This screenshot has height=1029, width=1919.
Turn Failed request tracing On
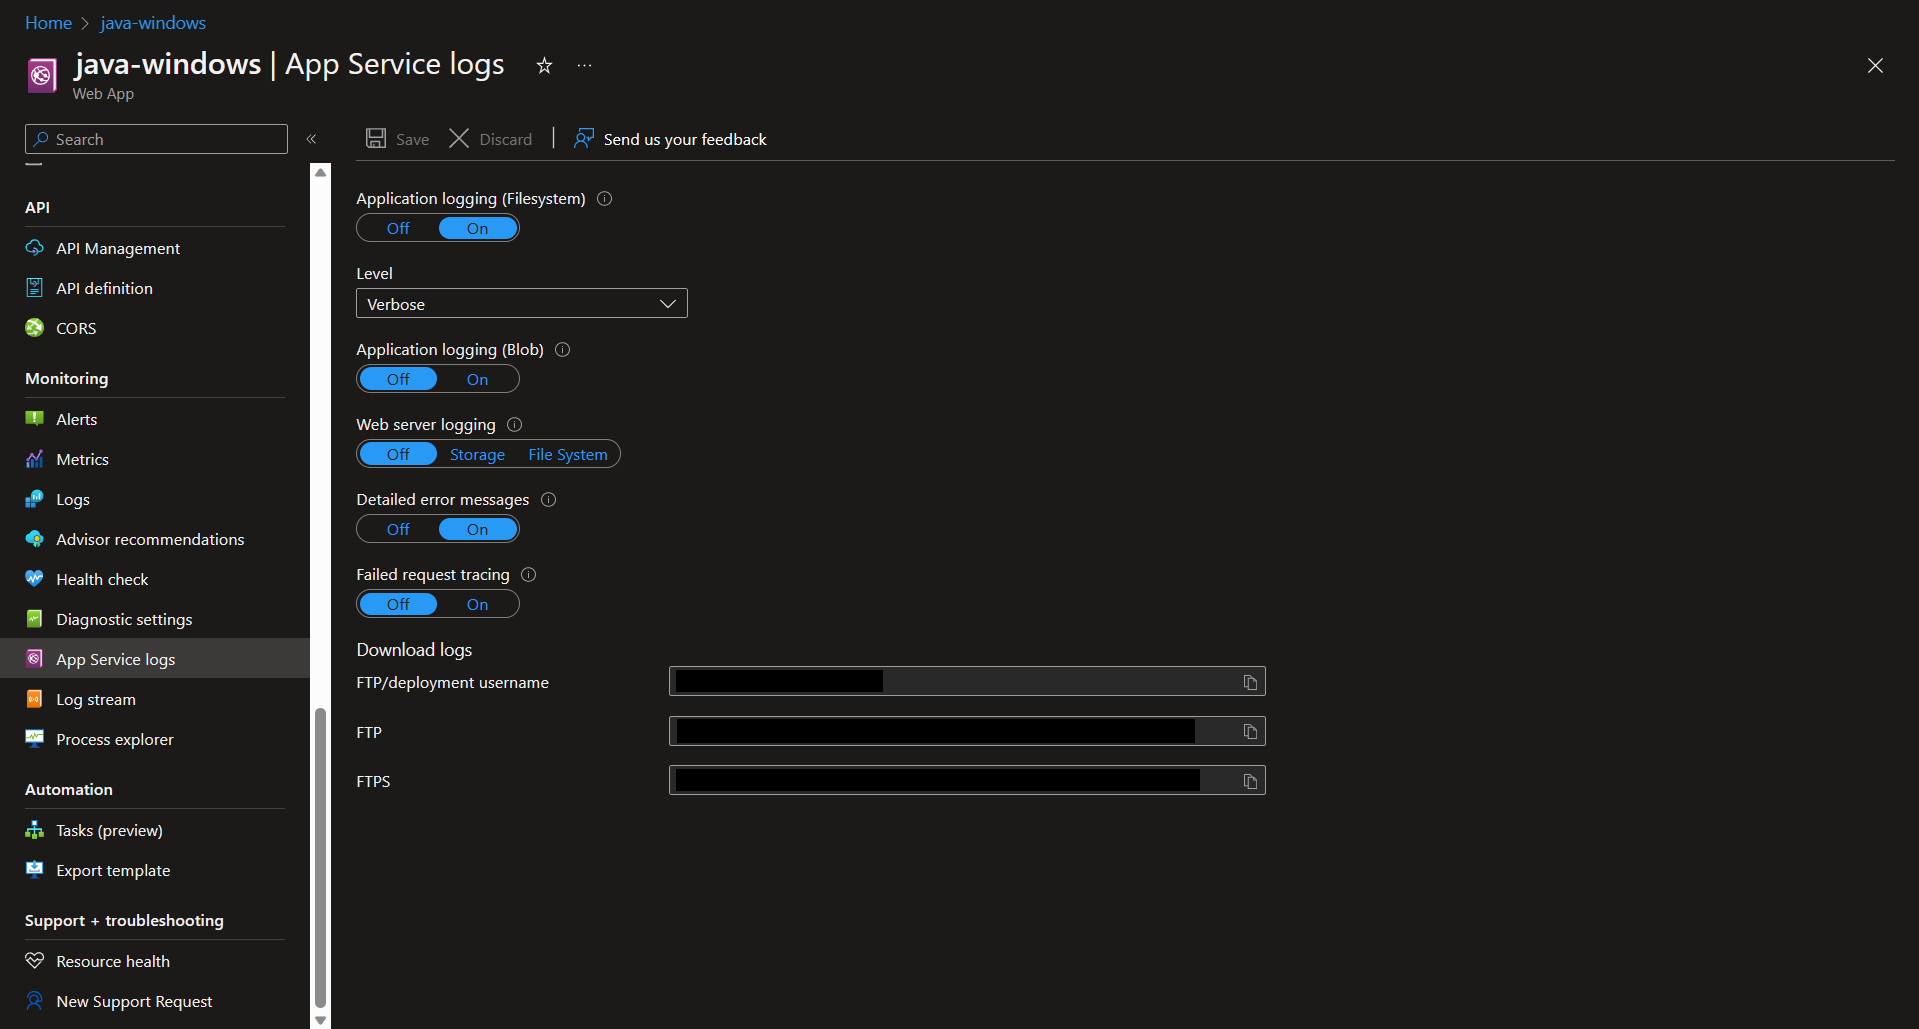point(478,604)
